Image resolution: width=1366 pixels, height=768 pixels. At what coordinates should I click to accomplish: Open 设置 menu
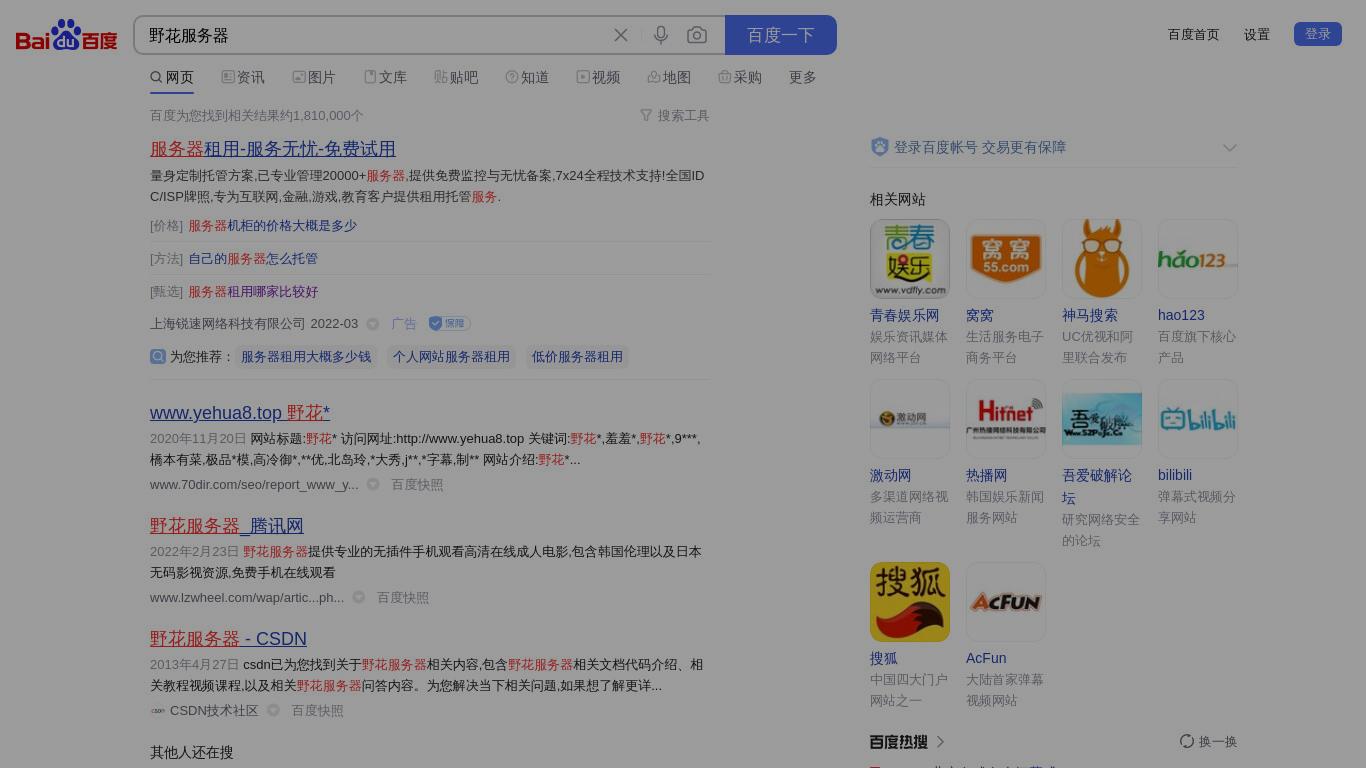click(1257, 34)
